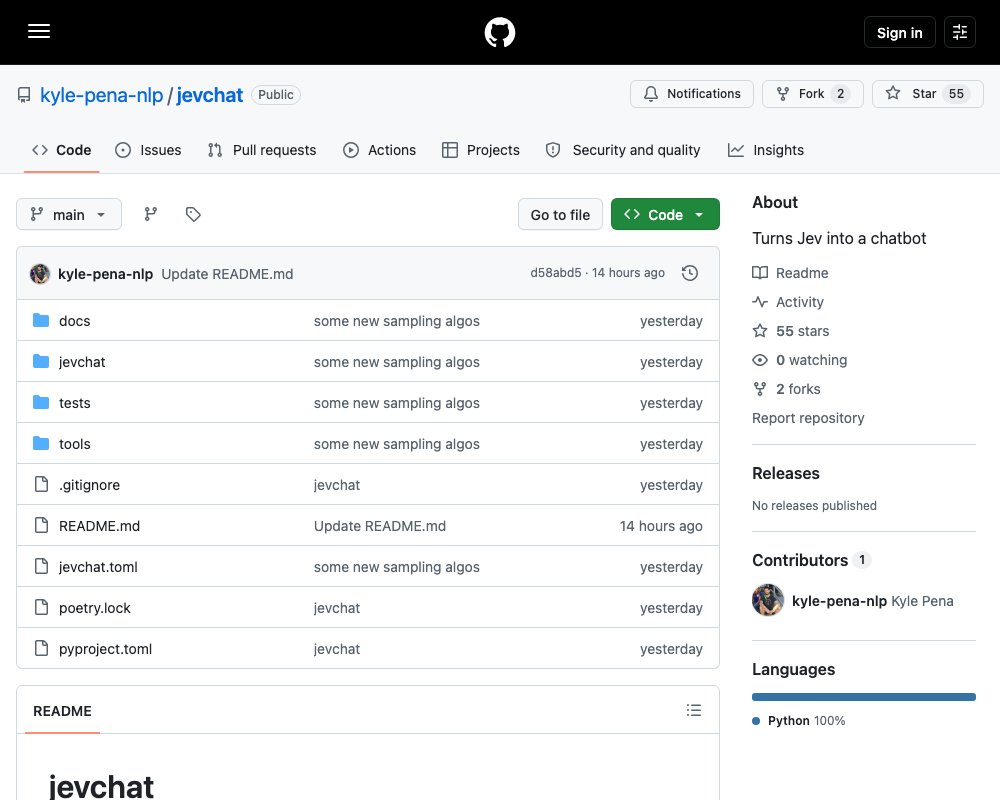Click the tests folder icon

tap(41, 403)
